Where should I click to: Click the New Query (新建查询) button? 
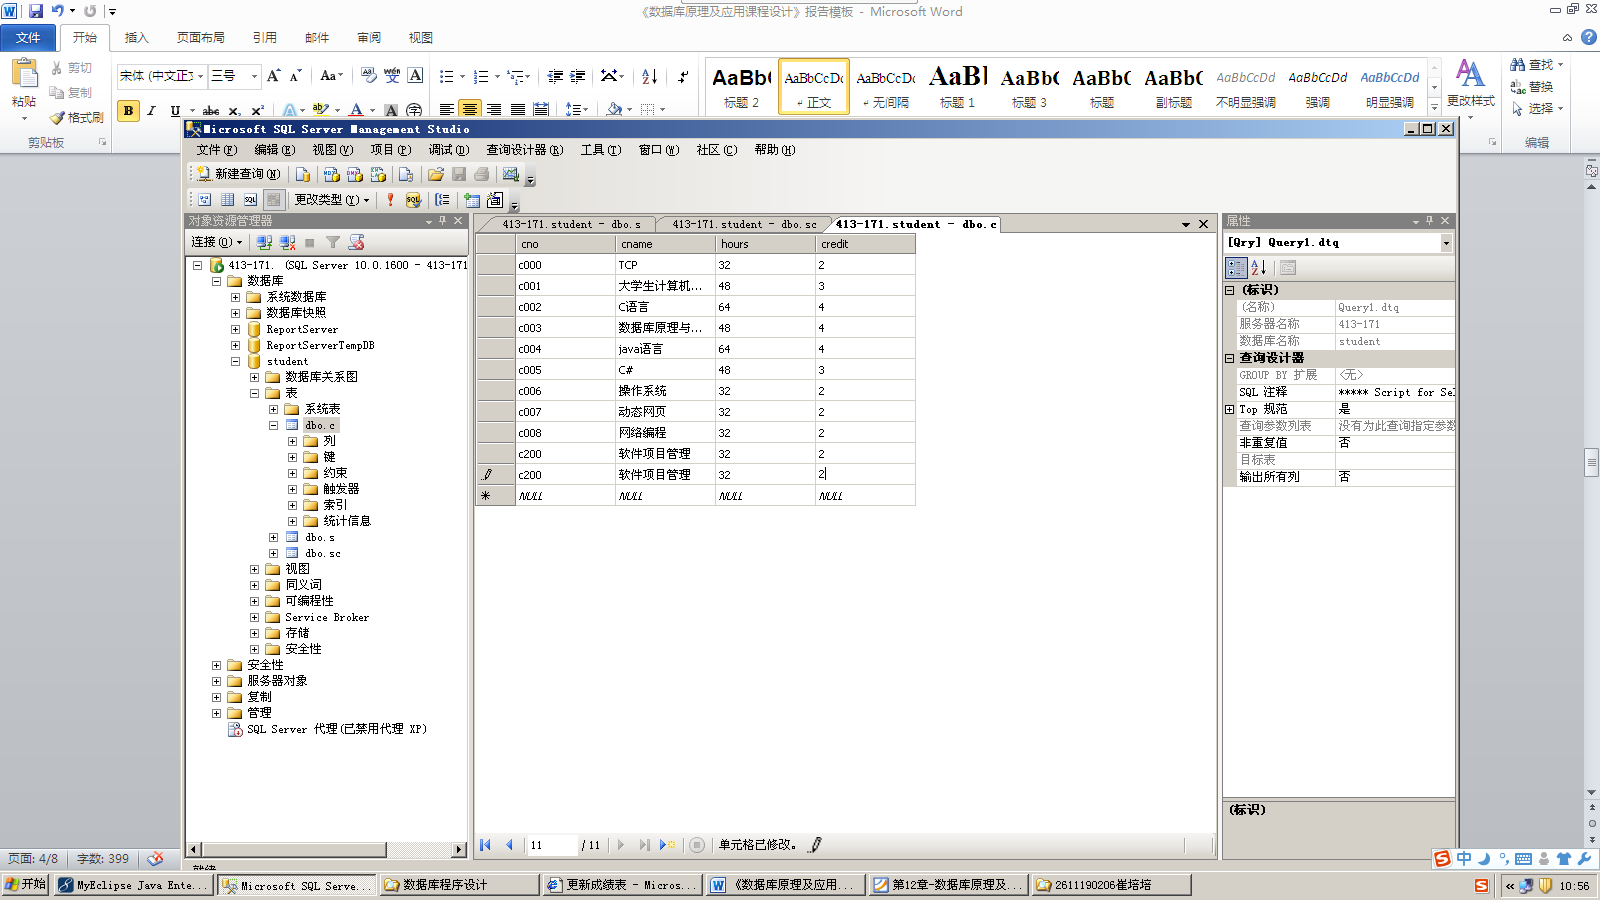(239, 174)
